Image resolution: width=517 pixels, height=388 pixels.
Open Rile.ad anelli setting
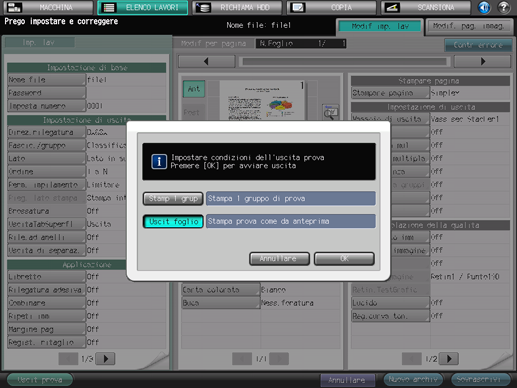pos(46,237)
